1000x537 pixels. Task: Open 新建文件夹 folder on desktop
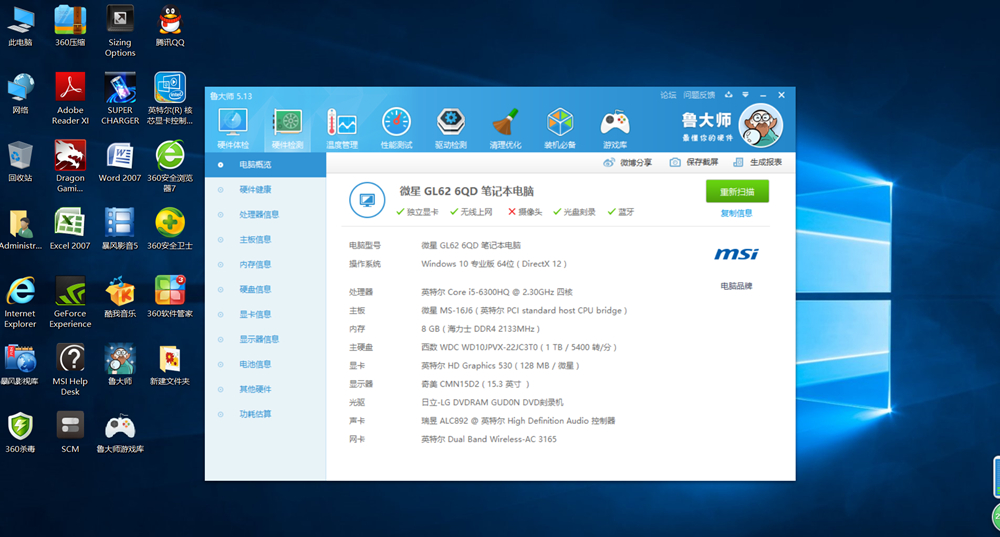tap(170, 365)
